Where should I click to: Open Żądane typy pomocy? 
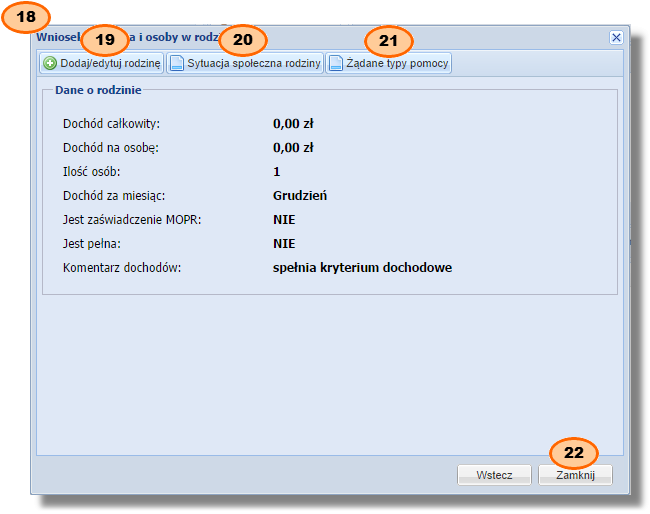[x=389, y=64]
